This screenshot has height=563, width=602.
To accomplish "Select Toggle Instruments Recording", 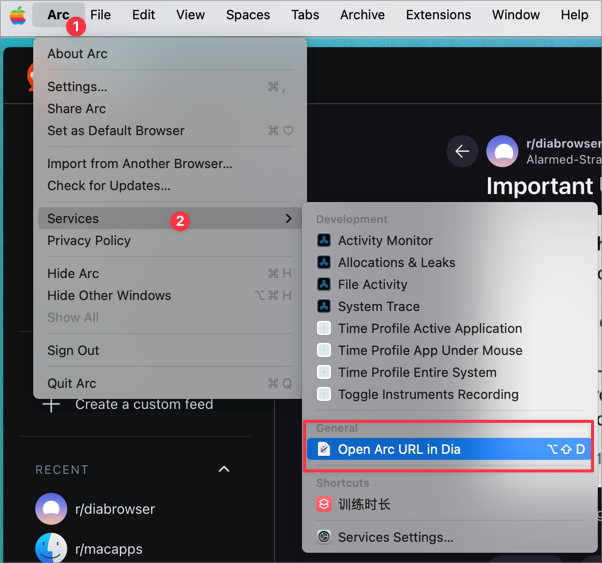I will [449, 394].
